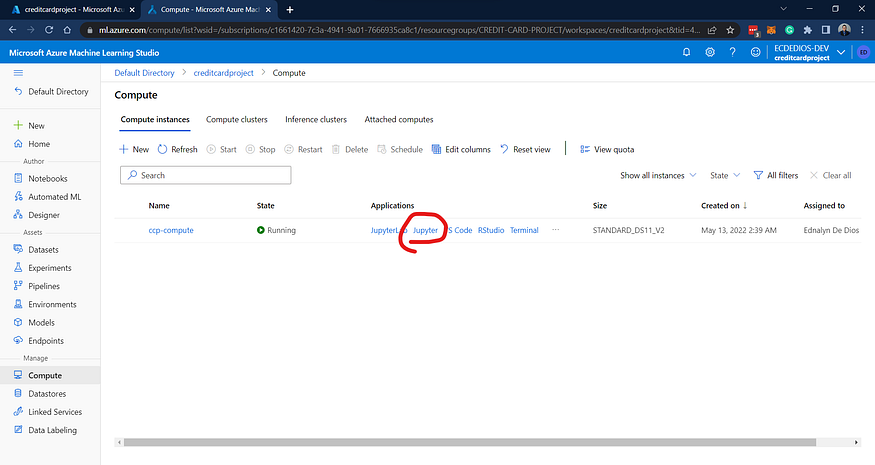This screenshot has height=465, width=875.
Task: Expand Show all instances dropdown
Action: (658, 175)
